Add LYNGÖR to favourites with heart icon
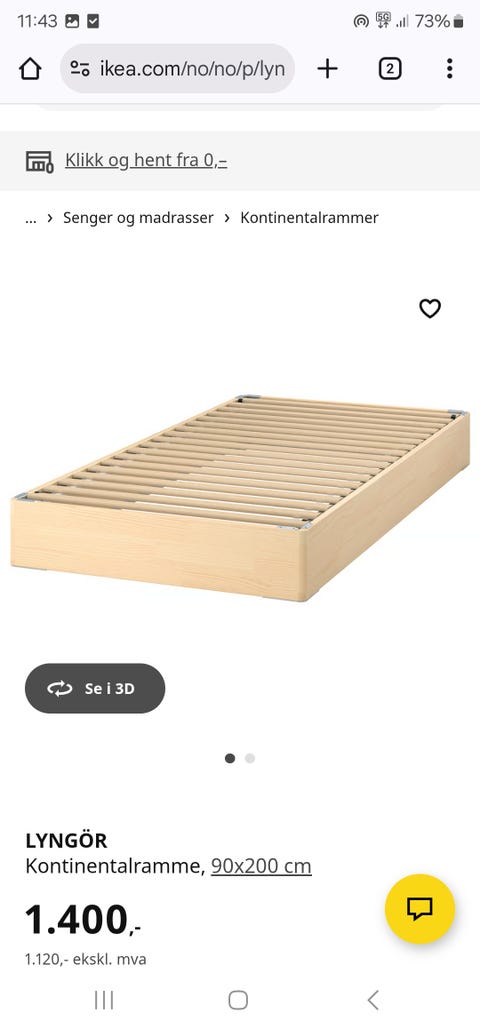The width and height of the screenshot is (480, 1029). coord(430,308)
